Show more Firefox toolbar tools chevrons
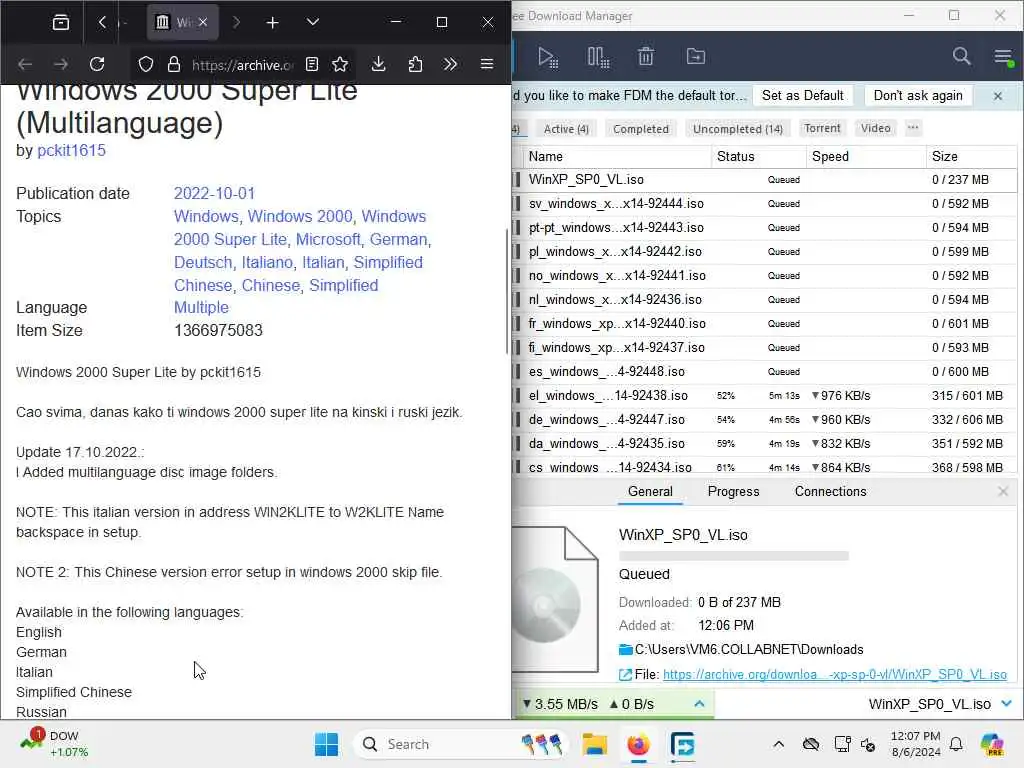Screen dimensions: 1024x768 [450, 64]
